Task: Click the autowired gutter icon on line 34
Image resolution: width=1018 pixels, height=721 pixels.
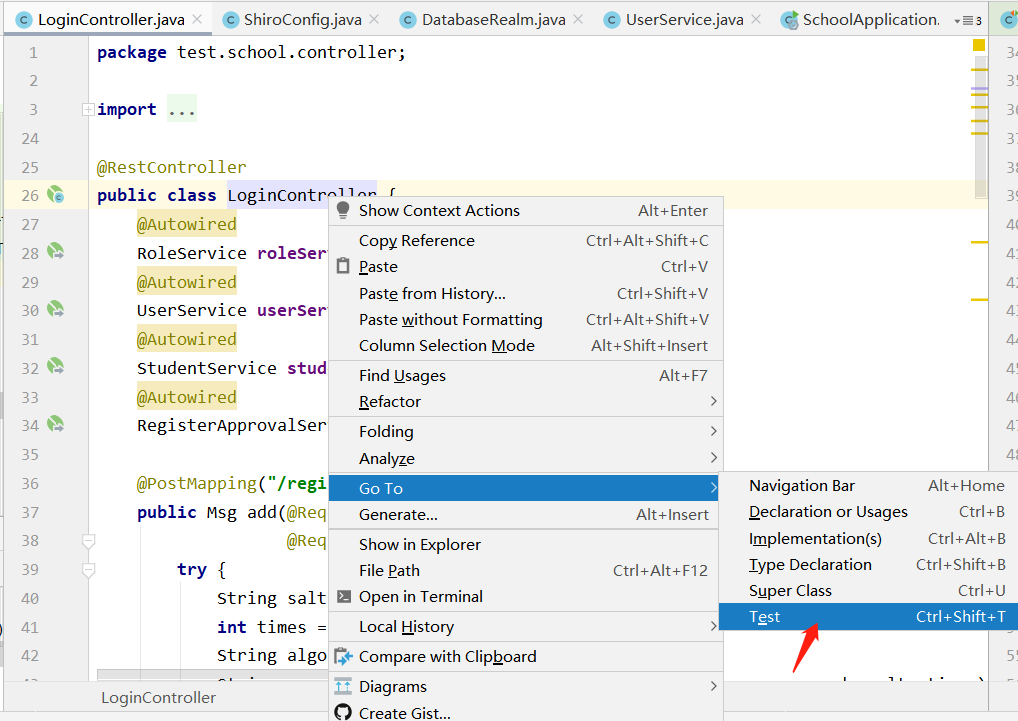Action: click(56, 424)
